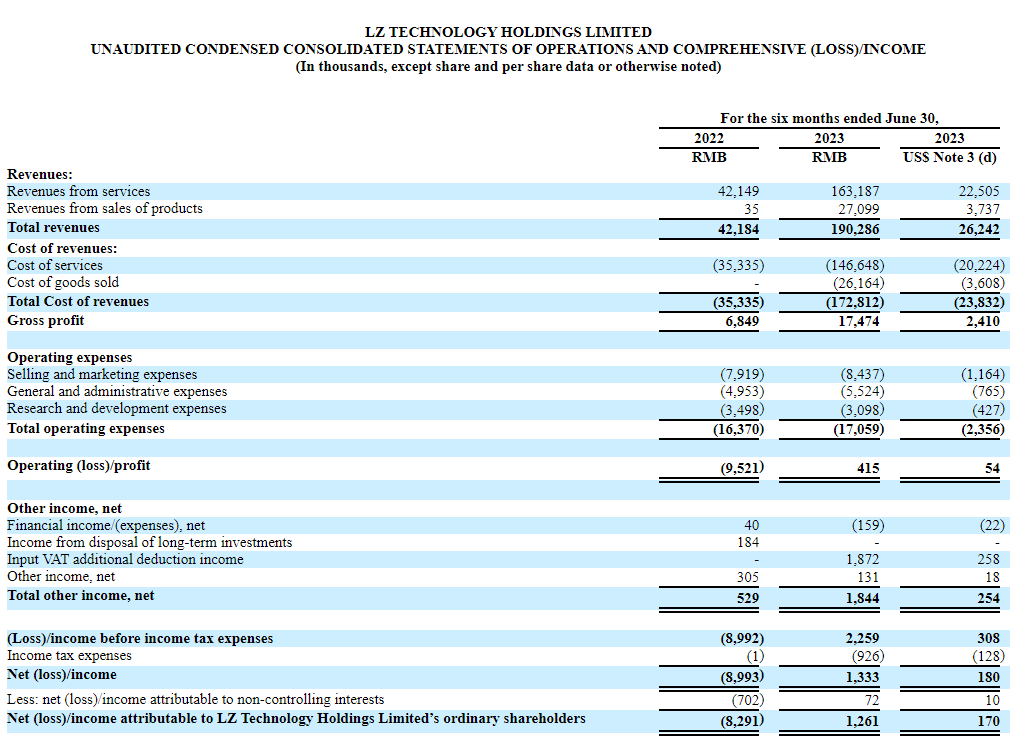The image size is (1011, 741).
Task: Click '(Loss)/income before income tax expenses' label
Action: (x=140, y=638)
